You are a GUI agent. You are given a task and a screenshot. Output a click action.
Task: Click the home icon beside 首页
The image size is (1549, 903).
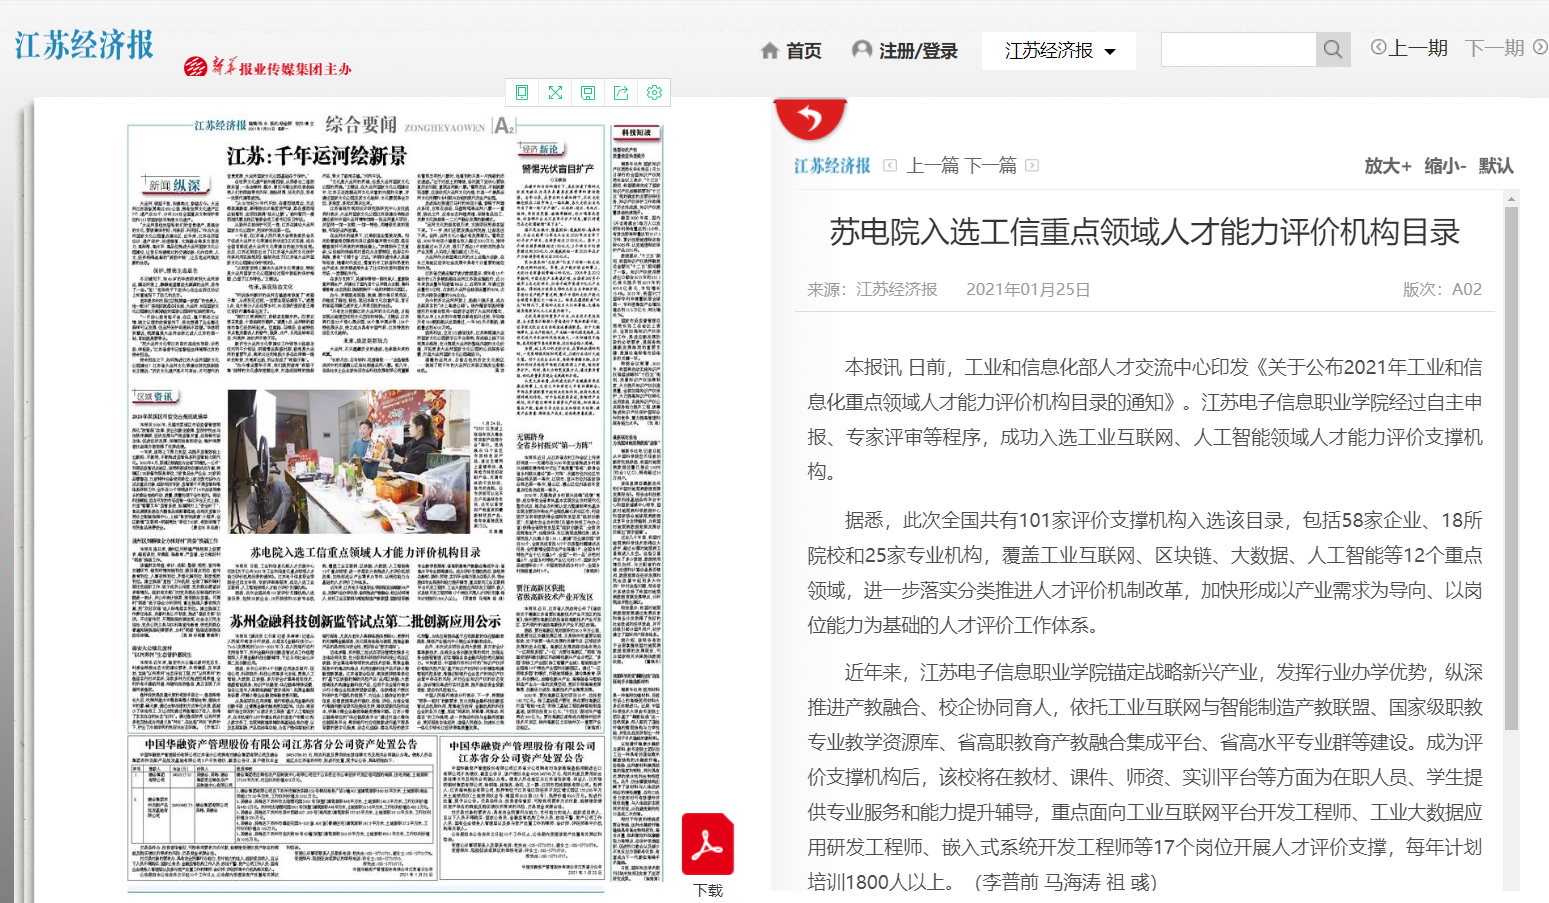click(x=769, y=50)
